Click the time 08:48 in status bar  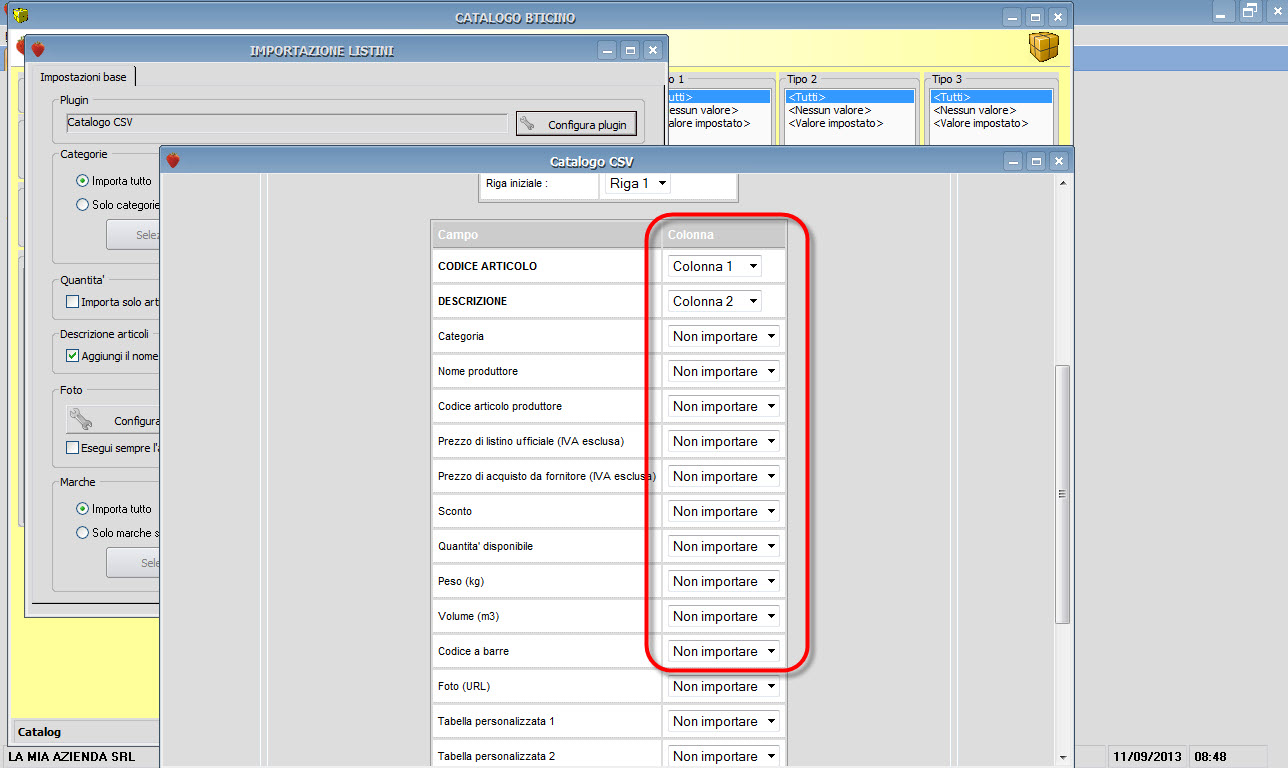click(1210, 757)
